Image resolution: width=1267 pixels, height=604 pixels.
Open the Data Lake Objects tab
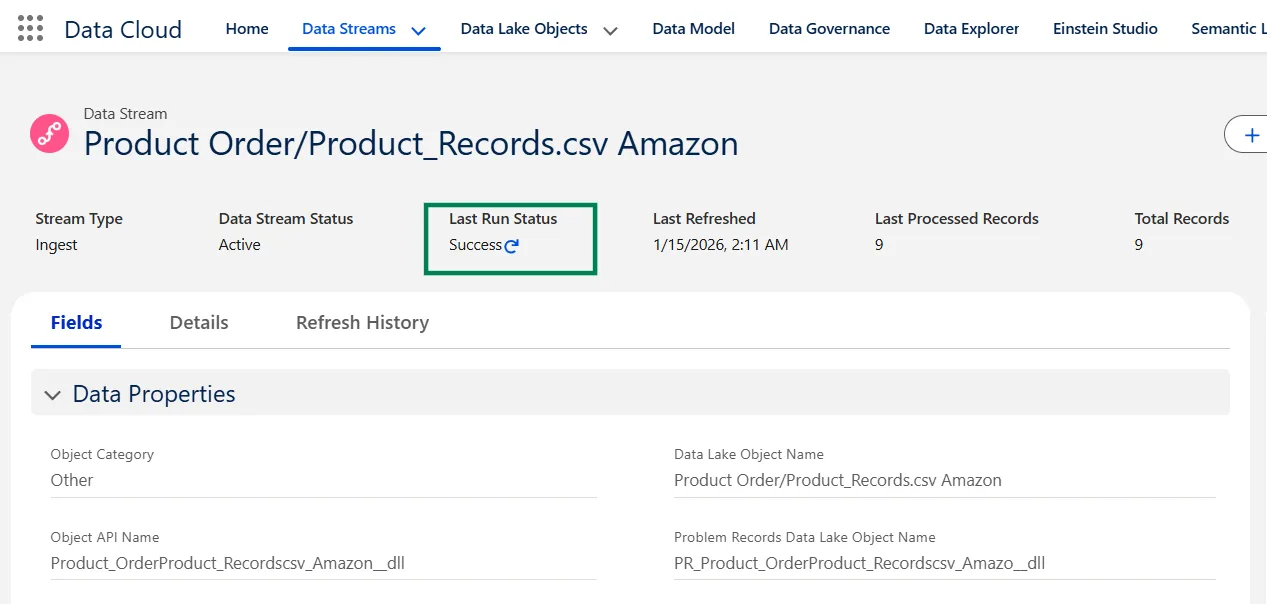(x=524, y=29)
